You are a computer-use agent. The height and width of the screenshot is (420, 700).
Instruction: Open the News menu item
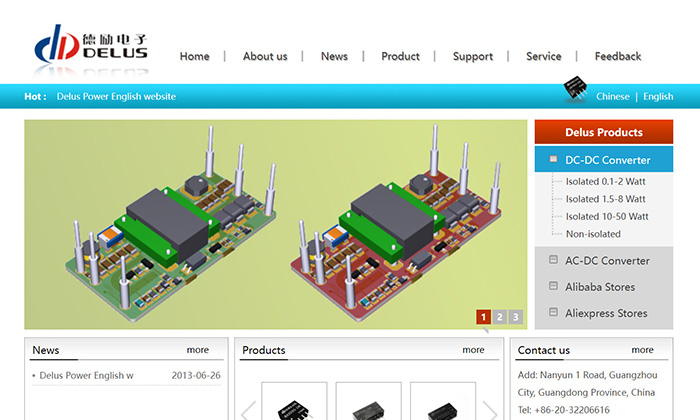point(334,56)
